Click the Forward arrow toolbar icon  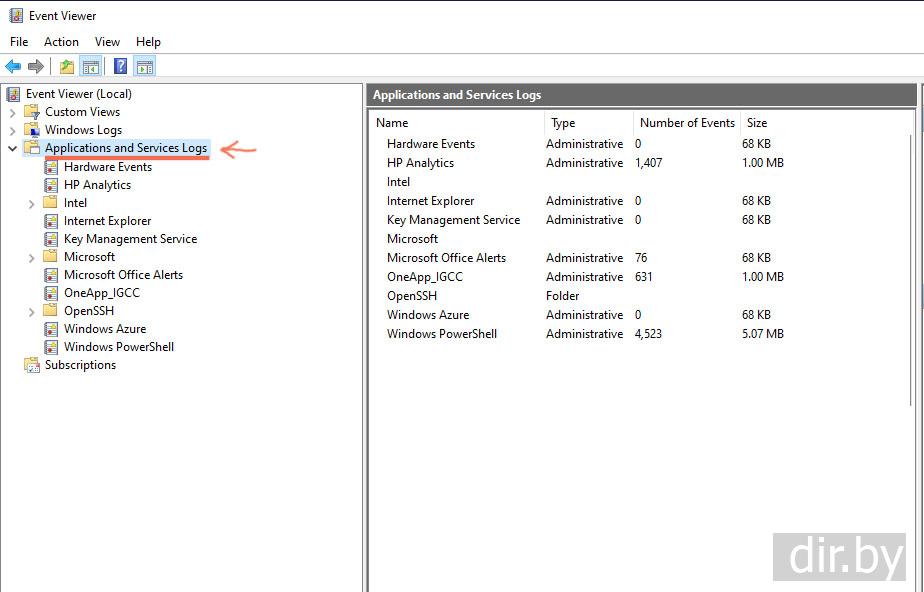pyautogui.click(x=36, y=67)
